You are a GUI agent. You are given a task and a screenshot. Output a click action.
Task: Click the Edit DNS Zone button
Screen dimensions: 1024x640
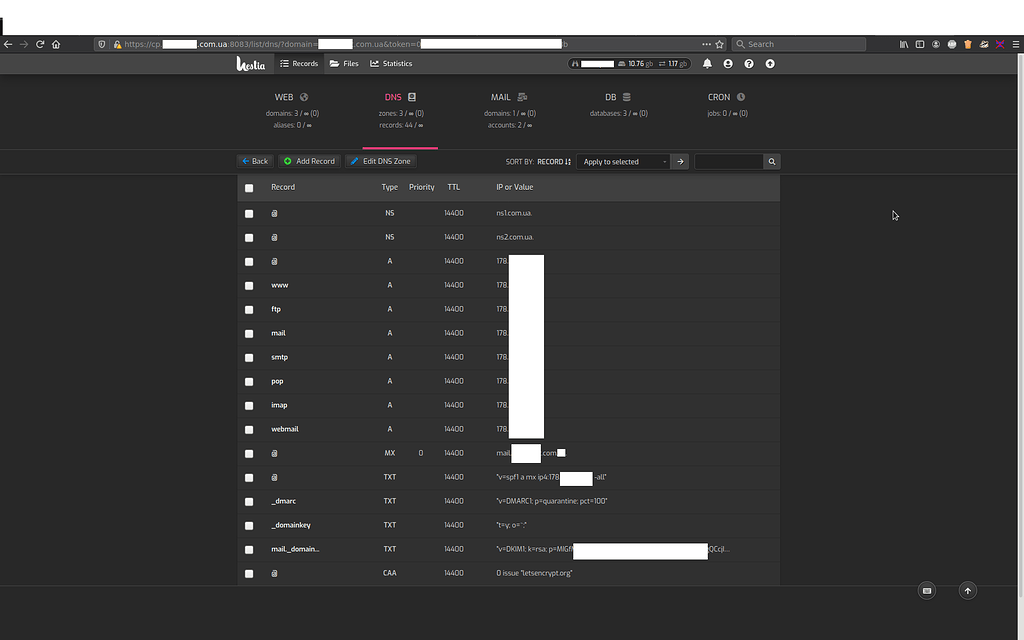coord(381,161)
